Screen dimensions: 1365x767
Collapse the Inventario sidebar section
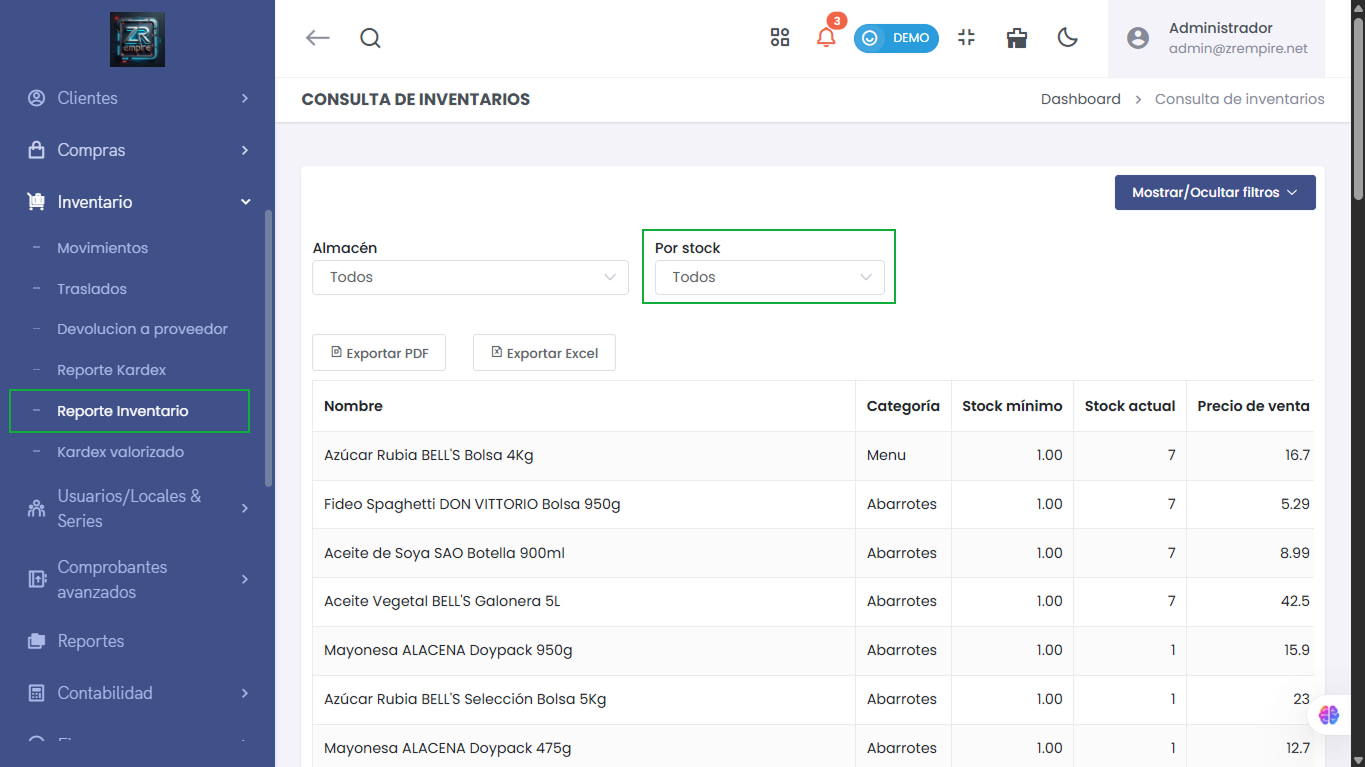click(138, 202)
